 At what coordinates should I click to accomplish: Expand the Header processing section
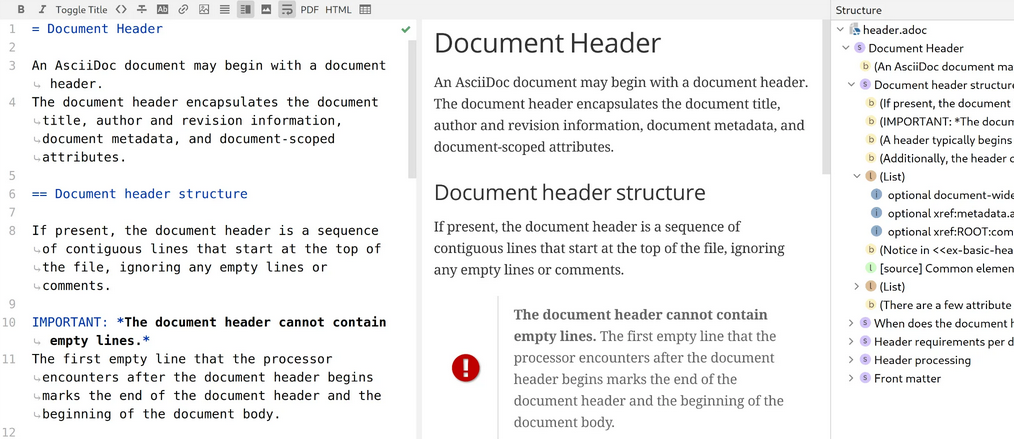(x=851, y=360)
